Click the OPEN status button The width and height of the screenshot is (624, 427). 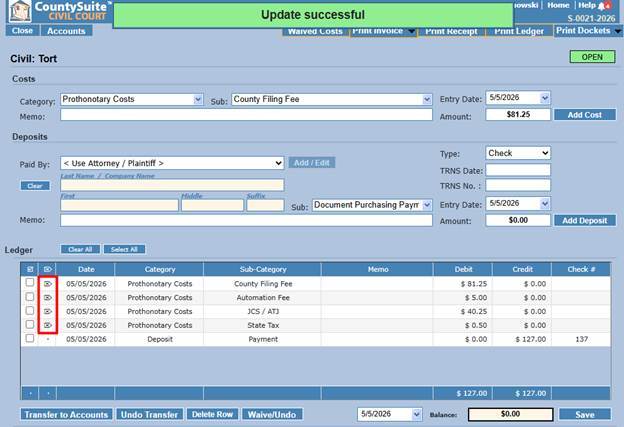[x=592, y=57]
